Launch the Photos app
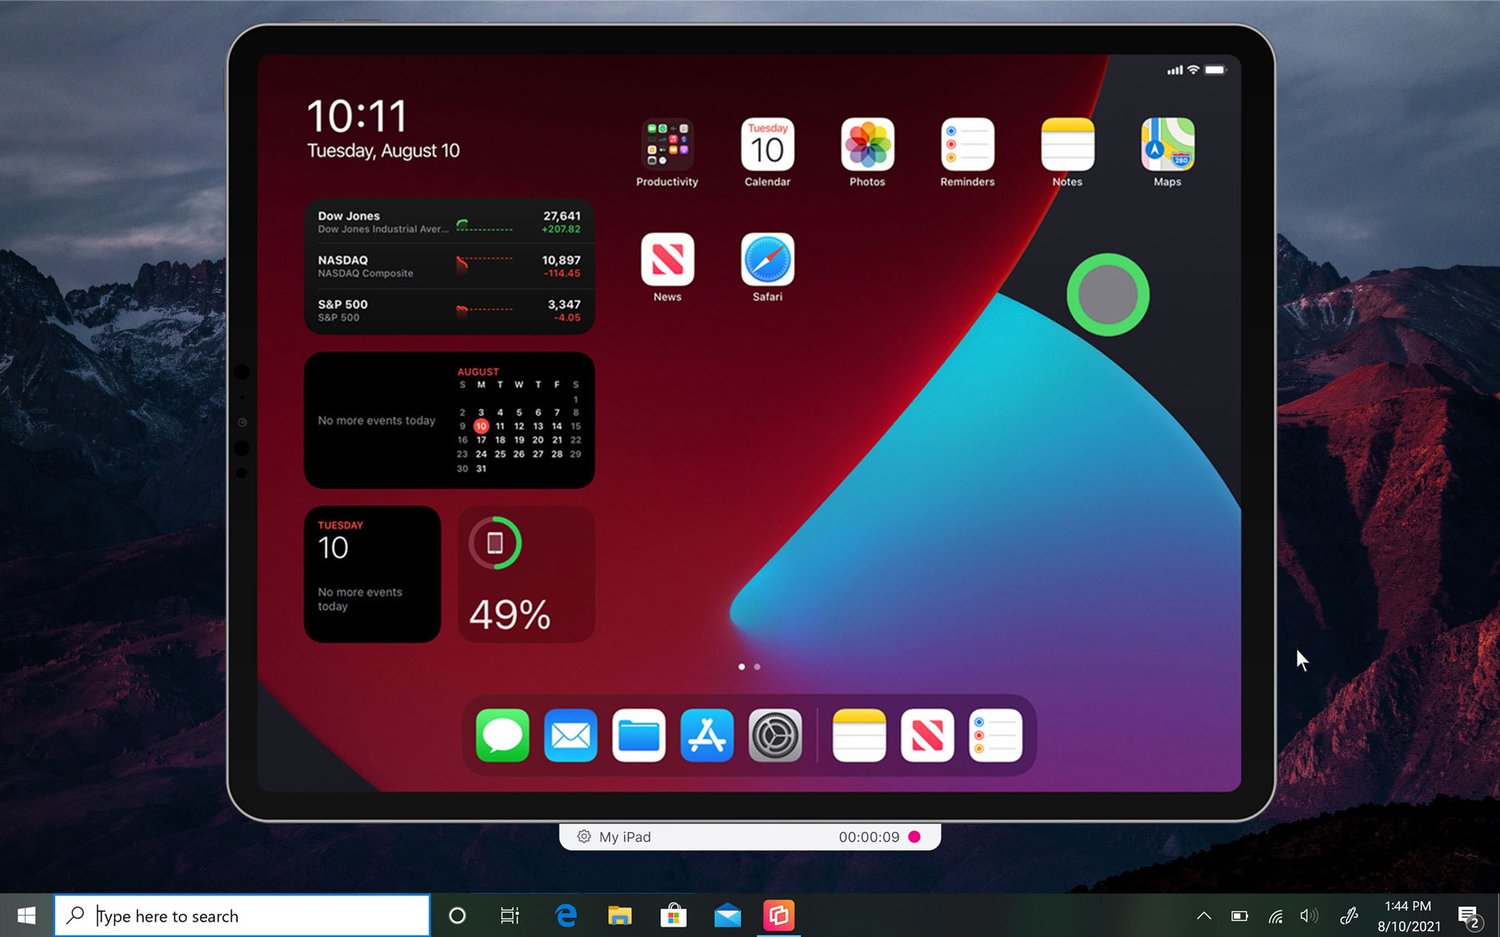Viewport: 1500px width, 937px height. tap(866, 145)
